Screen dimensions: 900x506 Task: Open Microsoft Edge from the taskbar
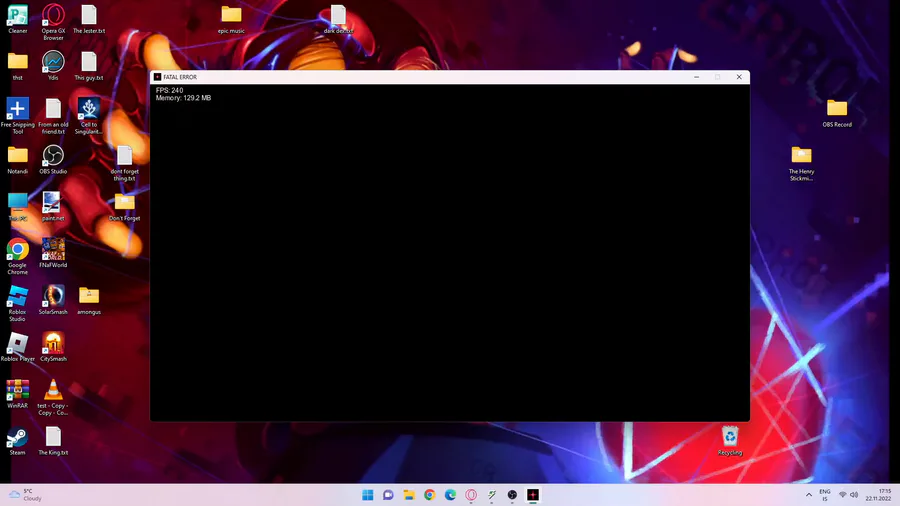pos(451,495)
